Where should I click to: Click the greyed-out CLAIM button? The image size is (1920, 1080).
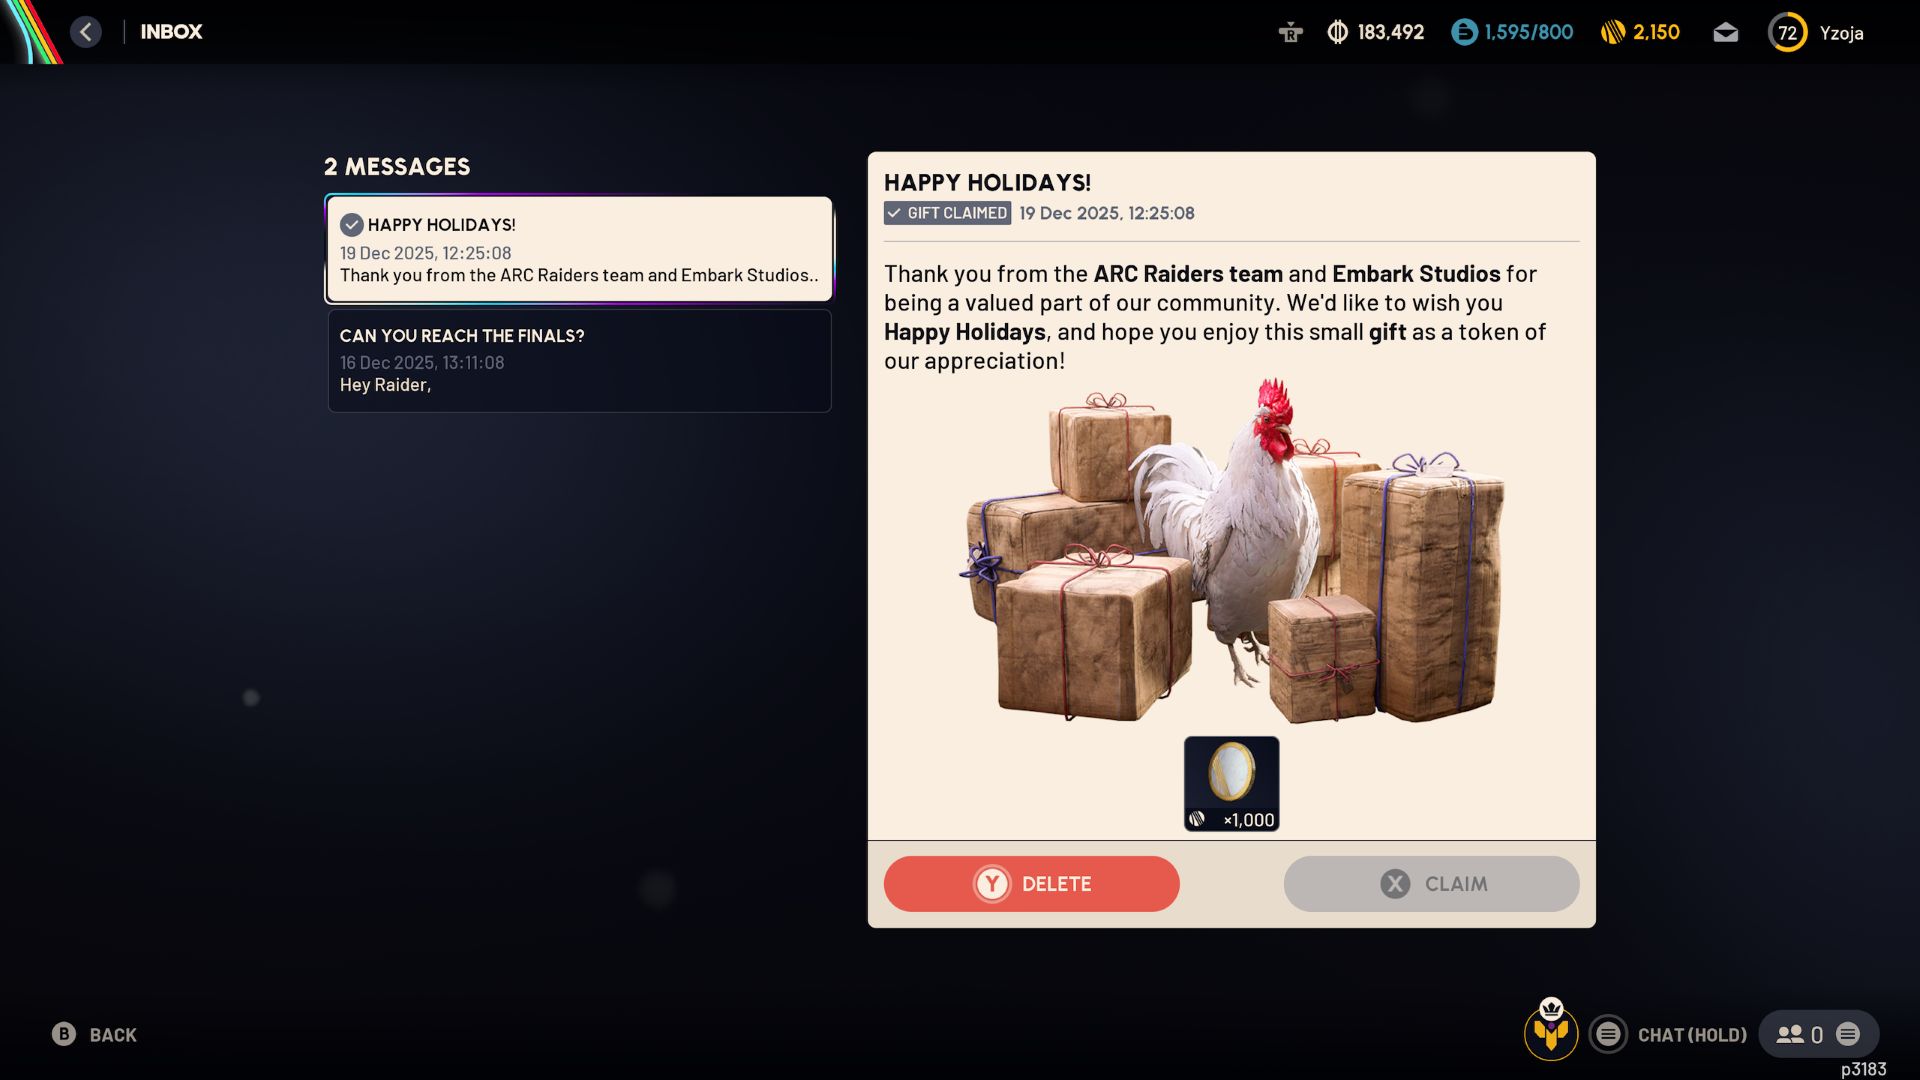point(1431,884)
